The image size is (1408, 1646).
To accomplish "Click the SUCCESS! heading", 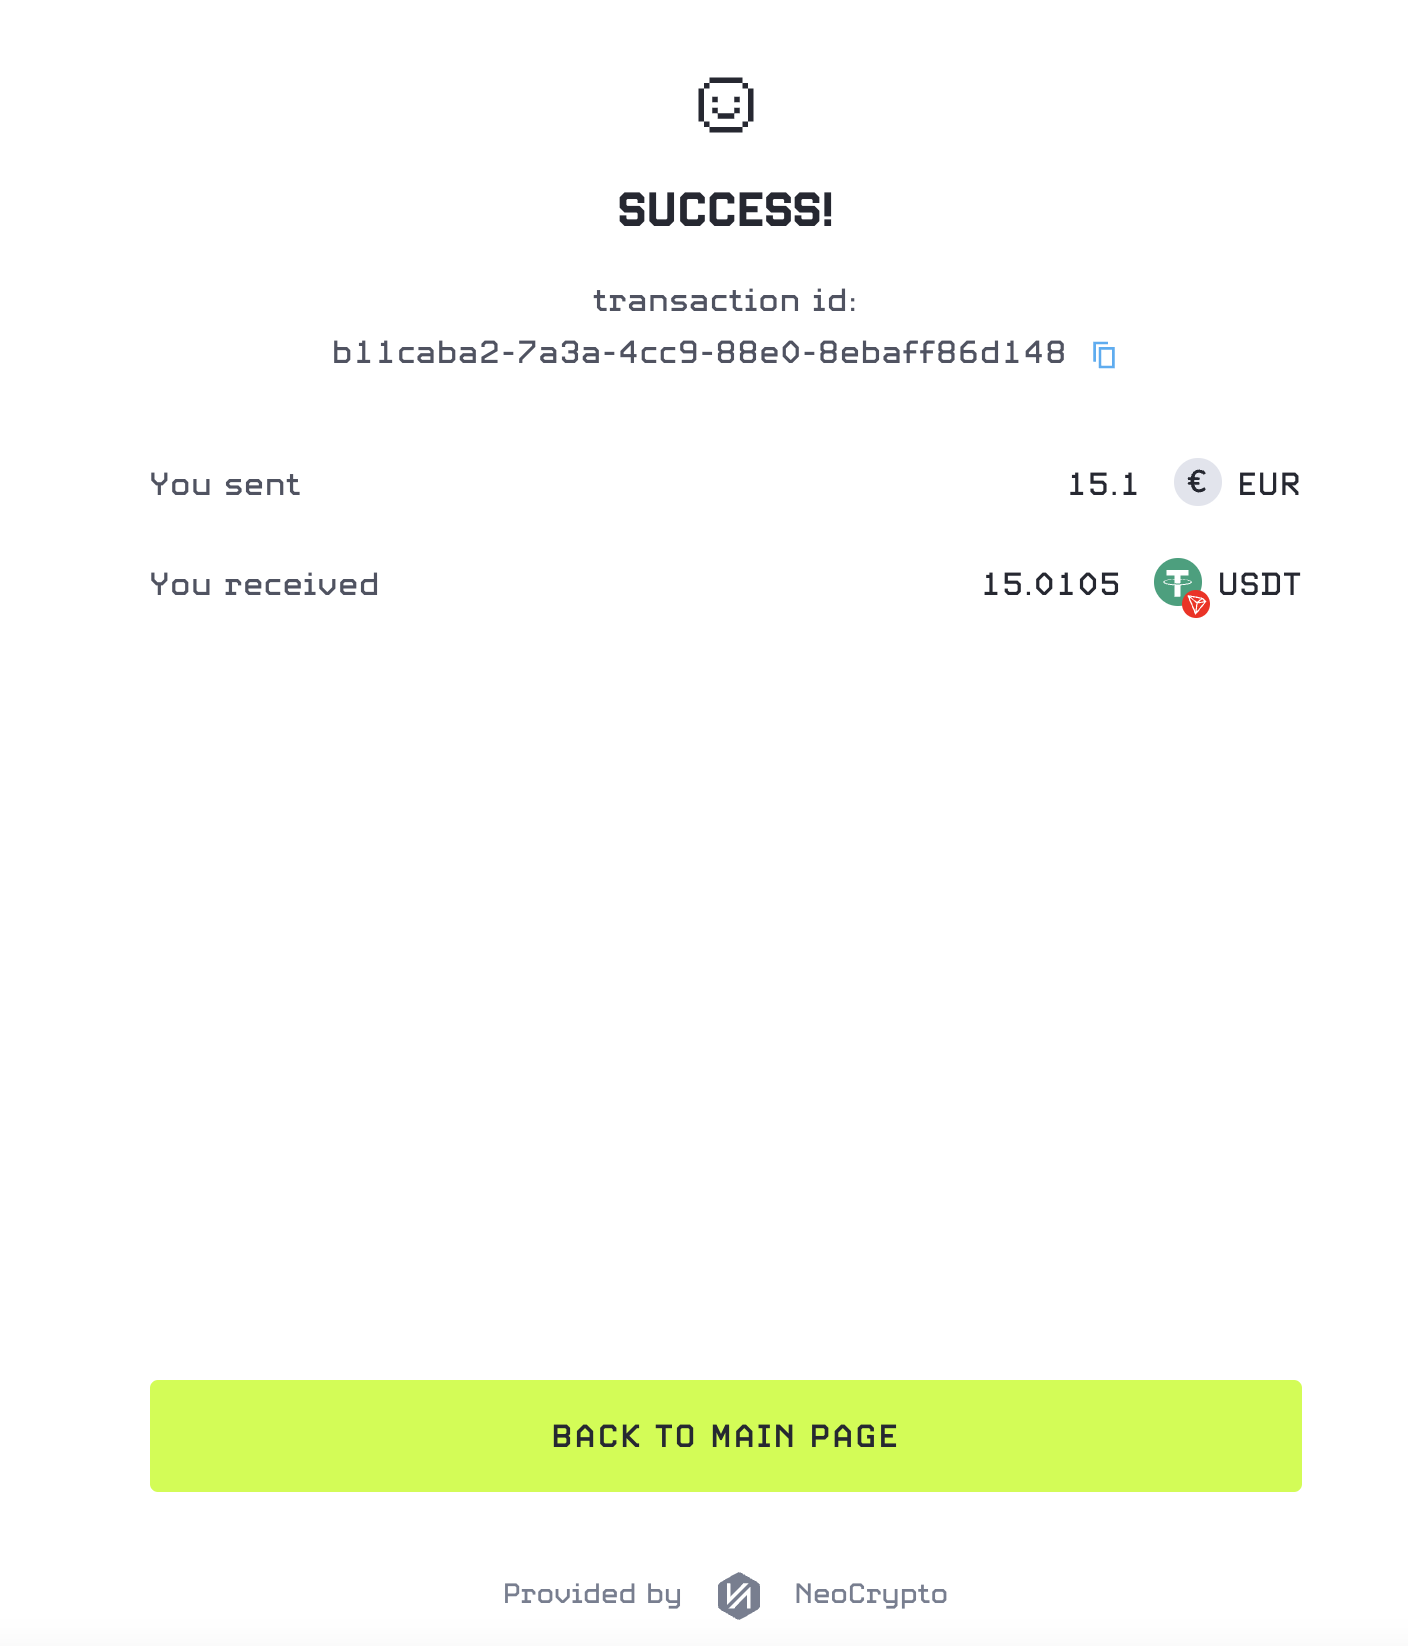I will click(x=726, y=210).
